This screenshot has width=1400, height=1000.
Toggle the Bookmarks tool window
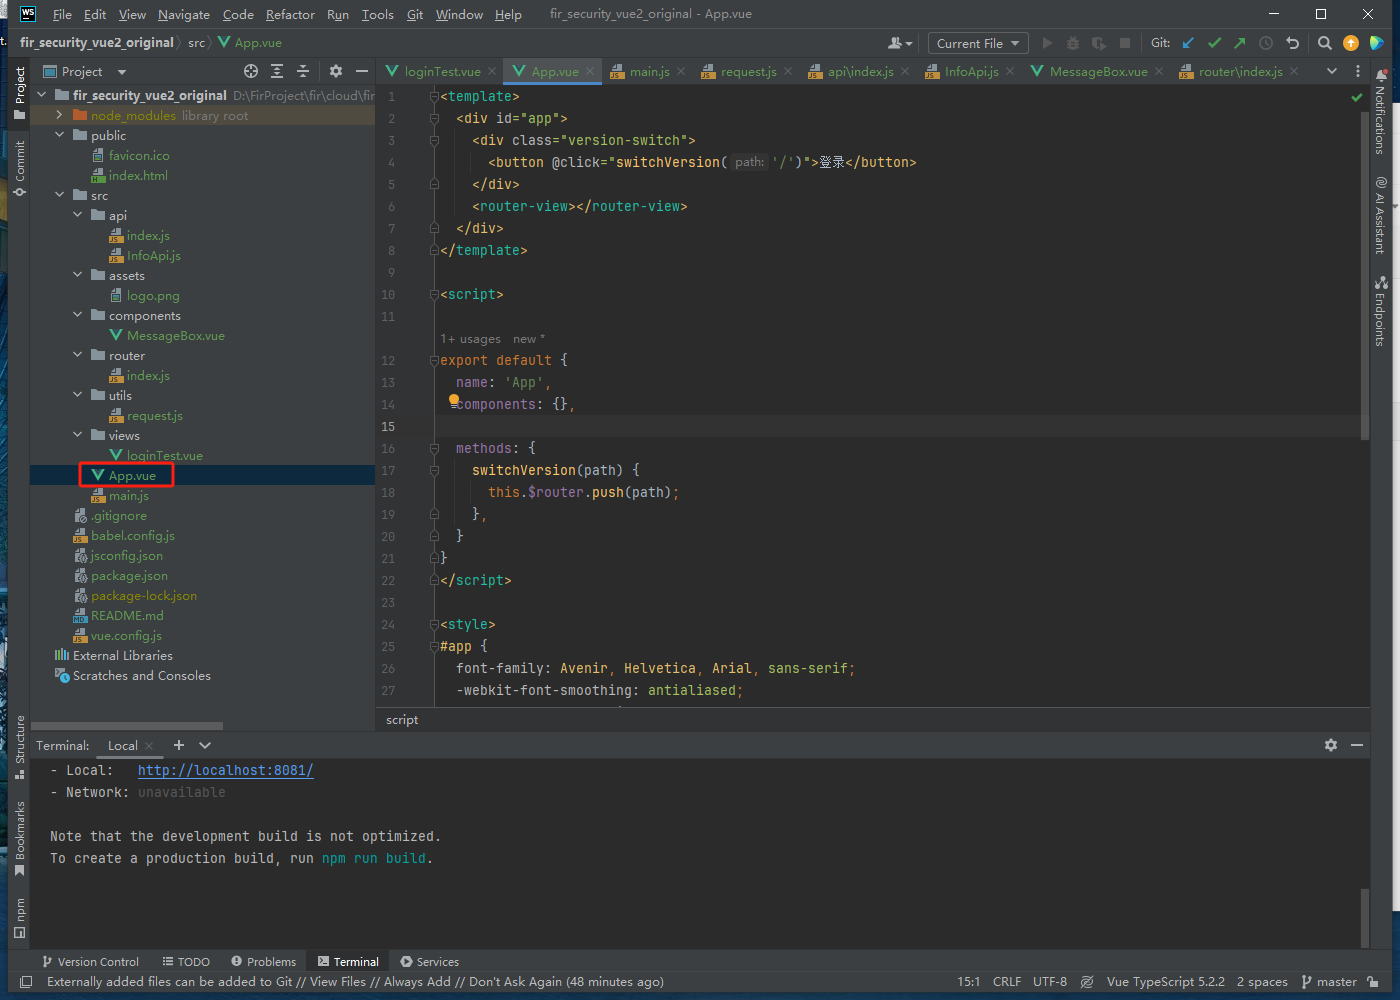(x=19, y=838)
